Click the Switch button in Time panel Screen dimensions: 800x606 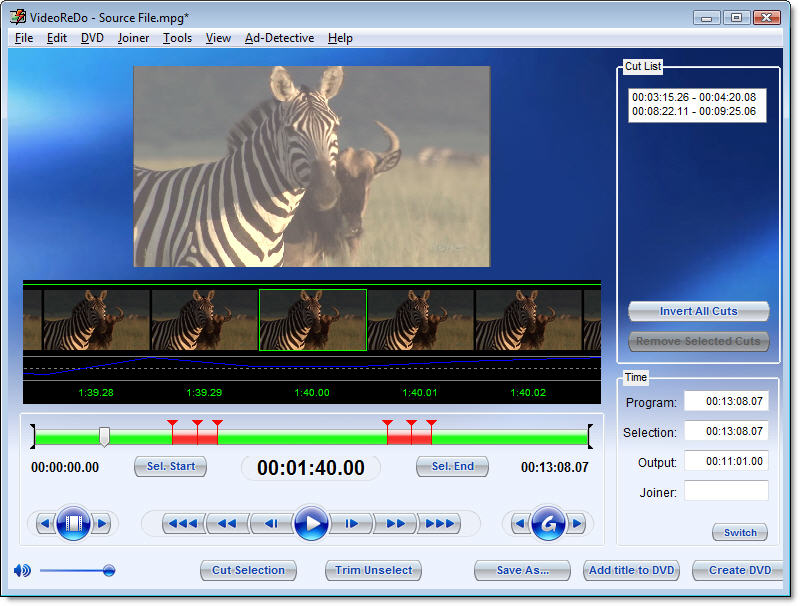[740, 532]
